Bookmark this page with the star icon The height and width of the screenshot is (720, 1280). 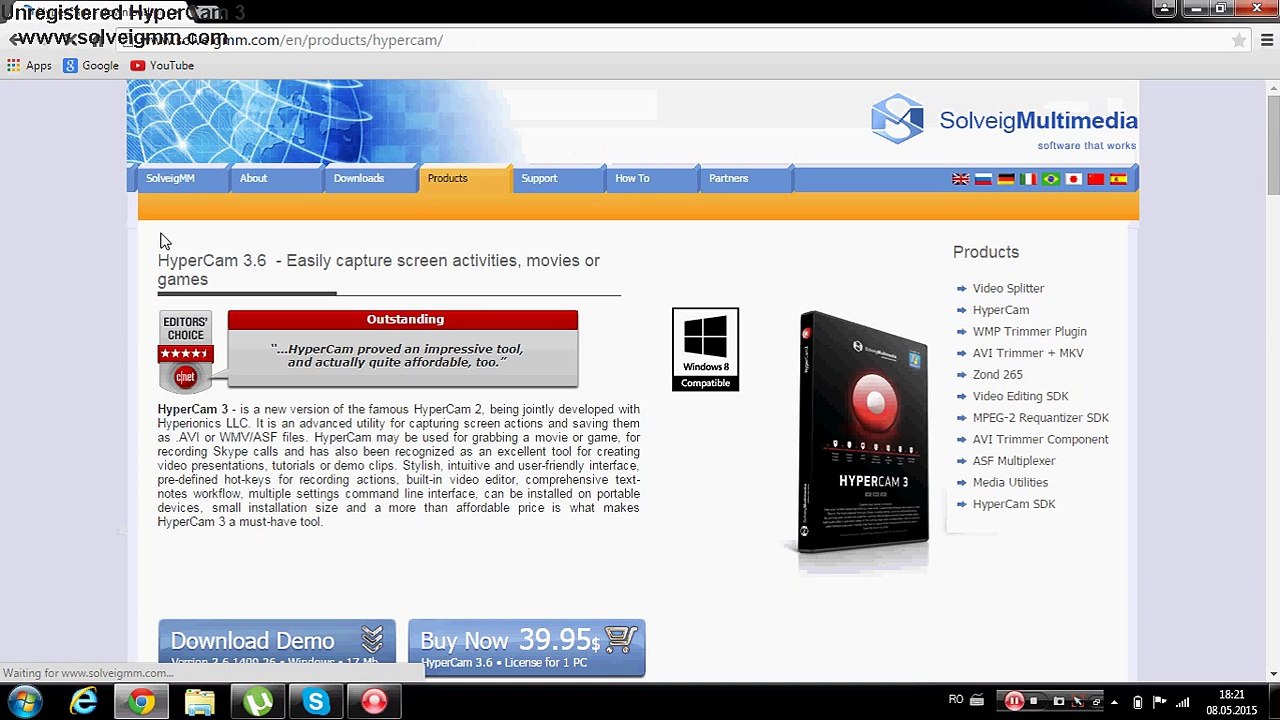pyautogui.click(x=1239, y=40)
